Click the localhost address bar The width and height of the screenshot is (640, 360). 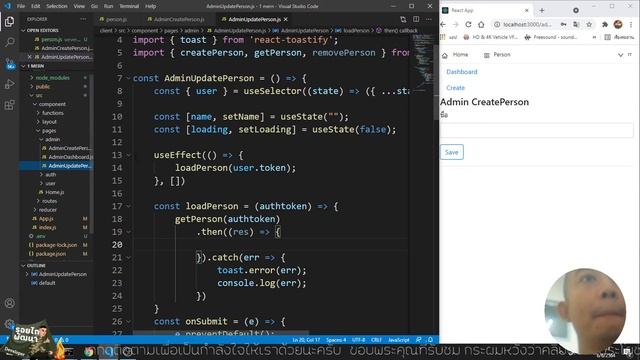[x=527, y=24]
